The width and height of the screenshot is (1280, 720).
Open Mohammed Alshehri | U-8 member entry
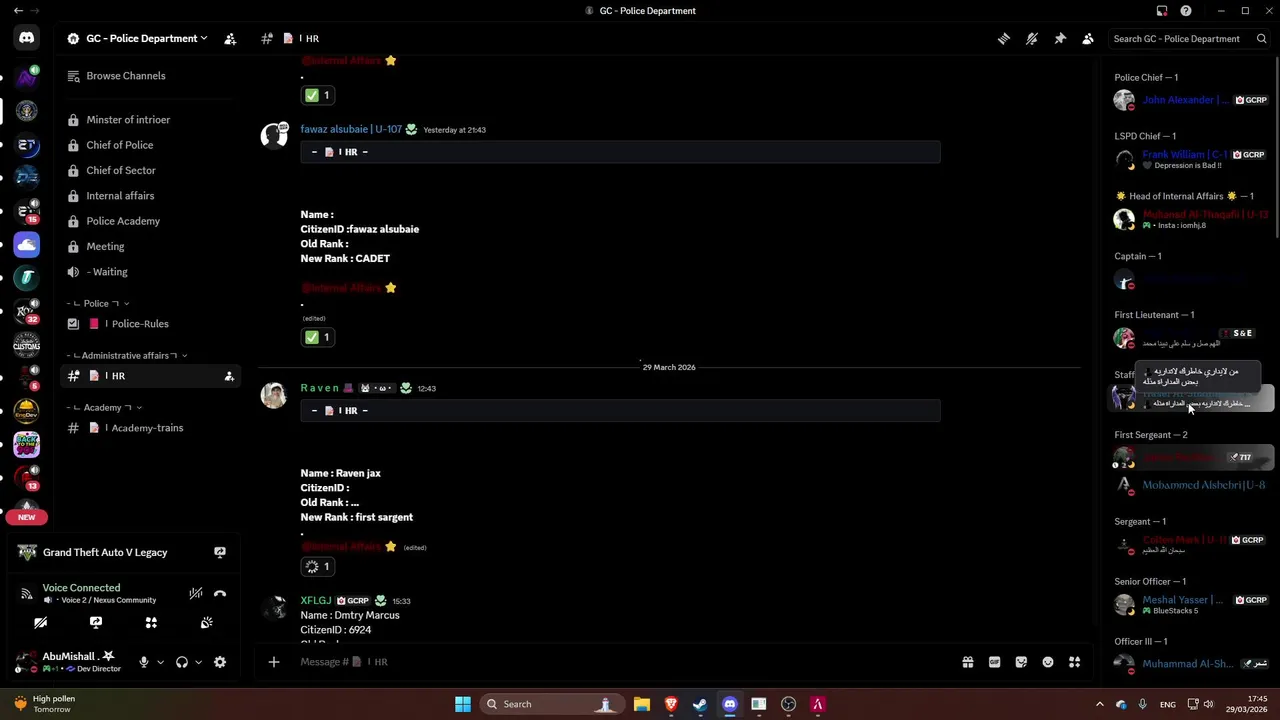coord(1190,485)
